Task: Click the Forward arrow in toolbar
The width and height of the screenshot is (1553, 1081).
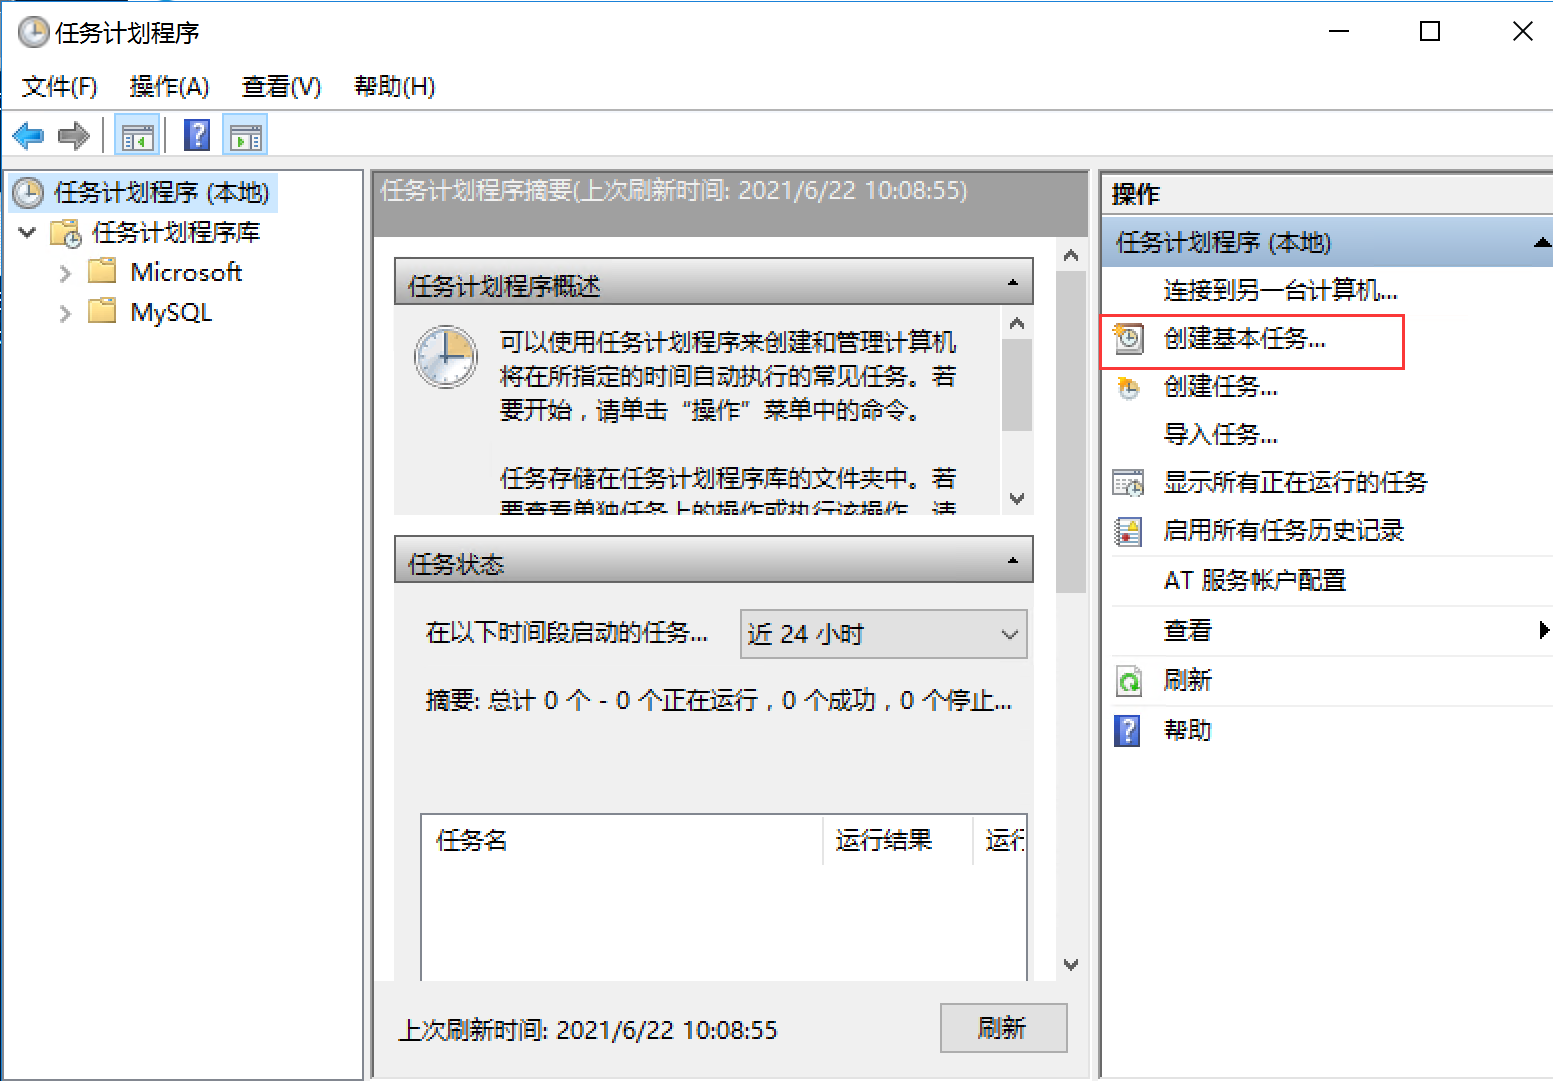Action: 74,136
